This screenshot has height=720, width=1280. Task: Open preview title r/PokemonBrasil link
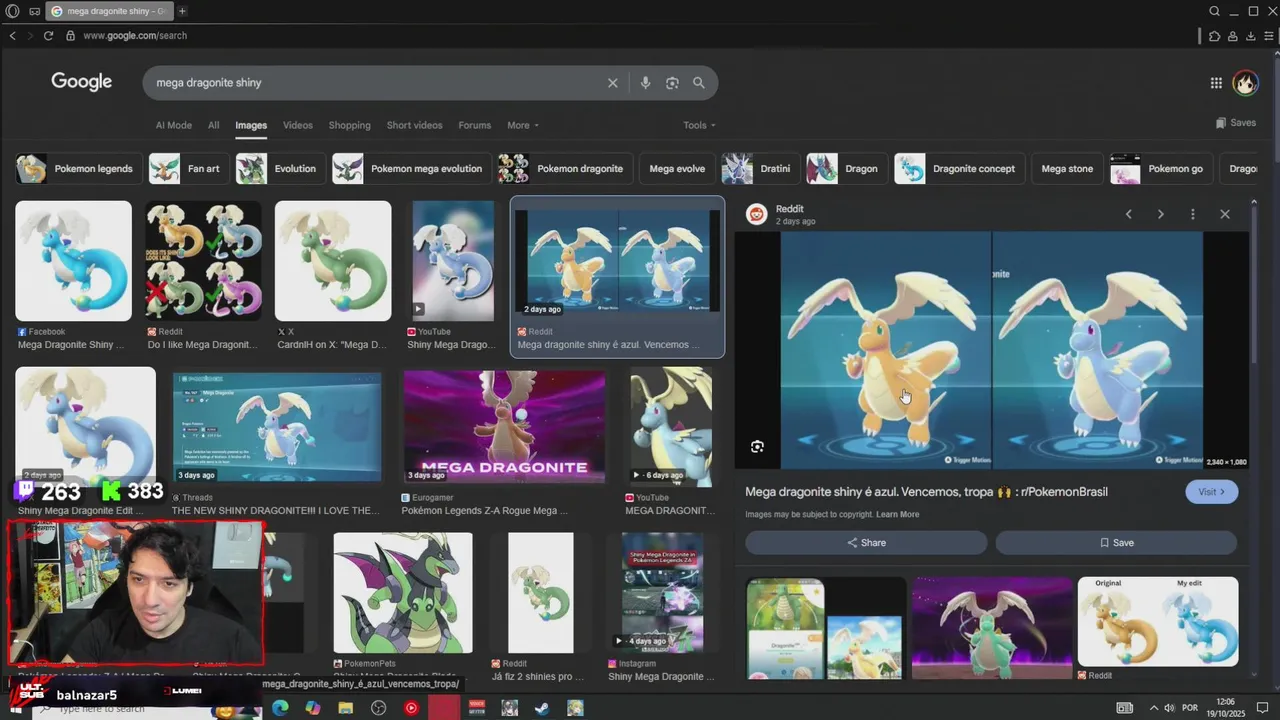(x=926, y=492)
